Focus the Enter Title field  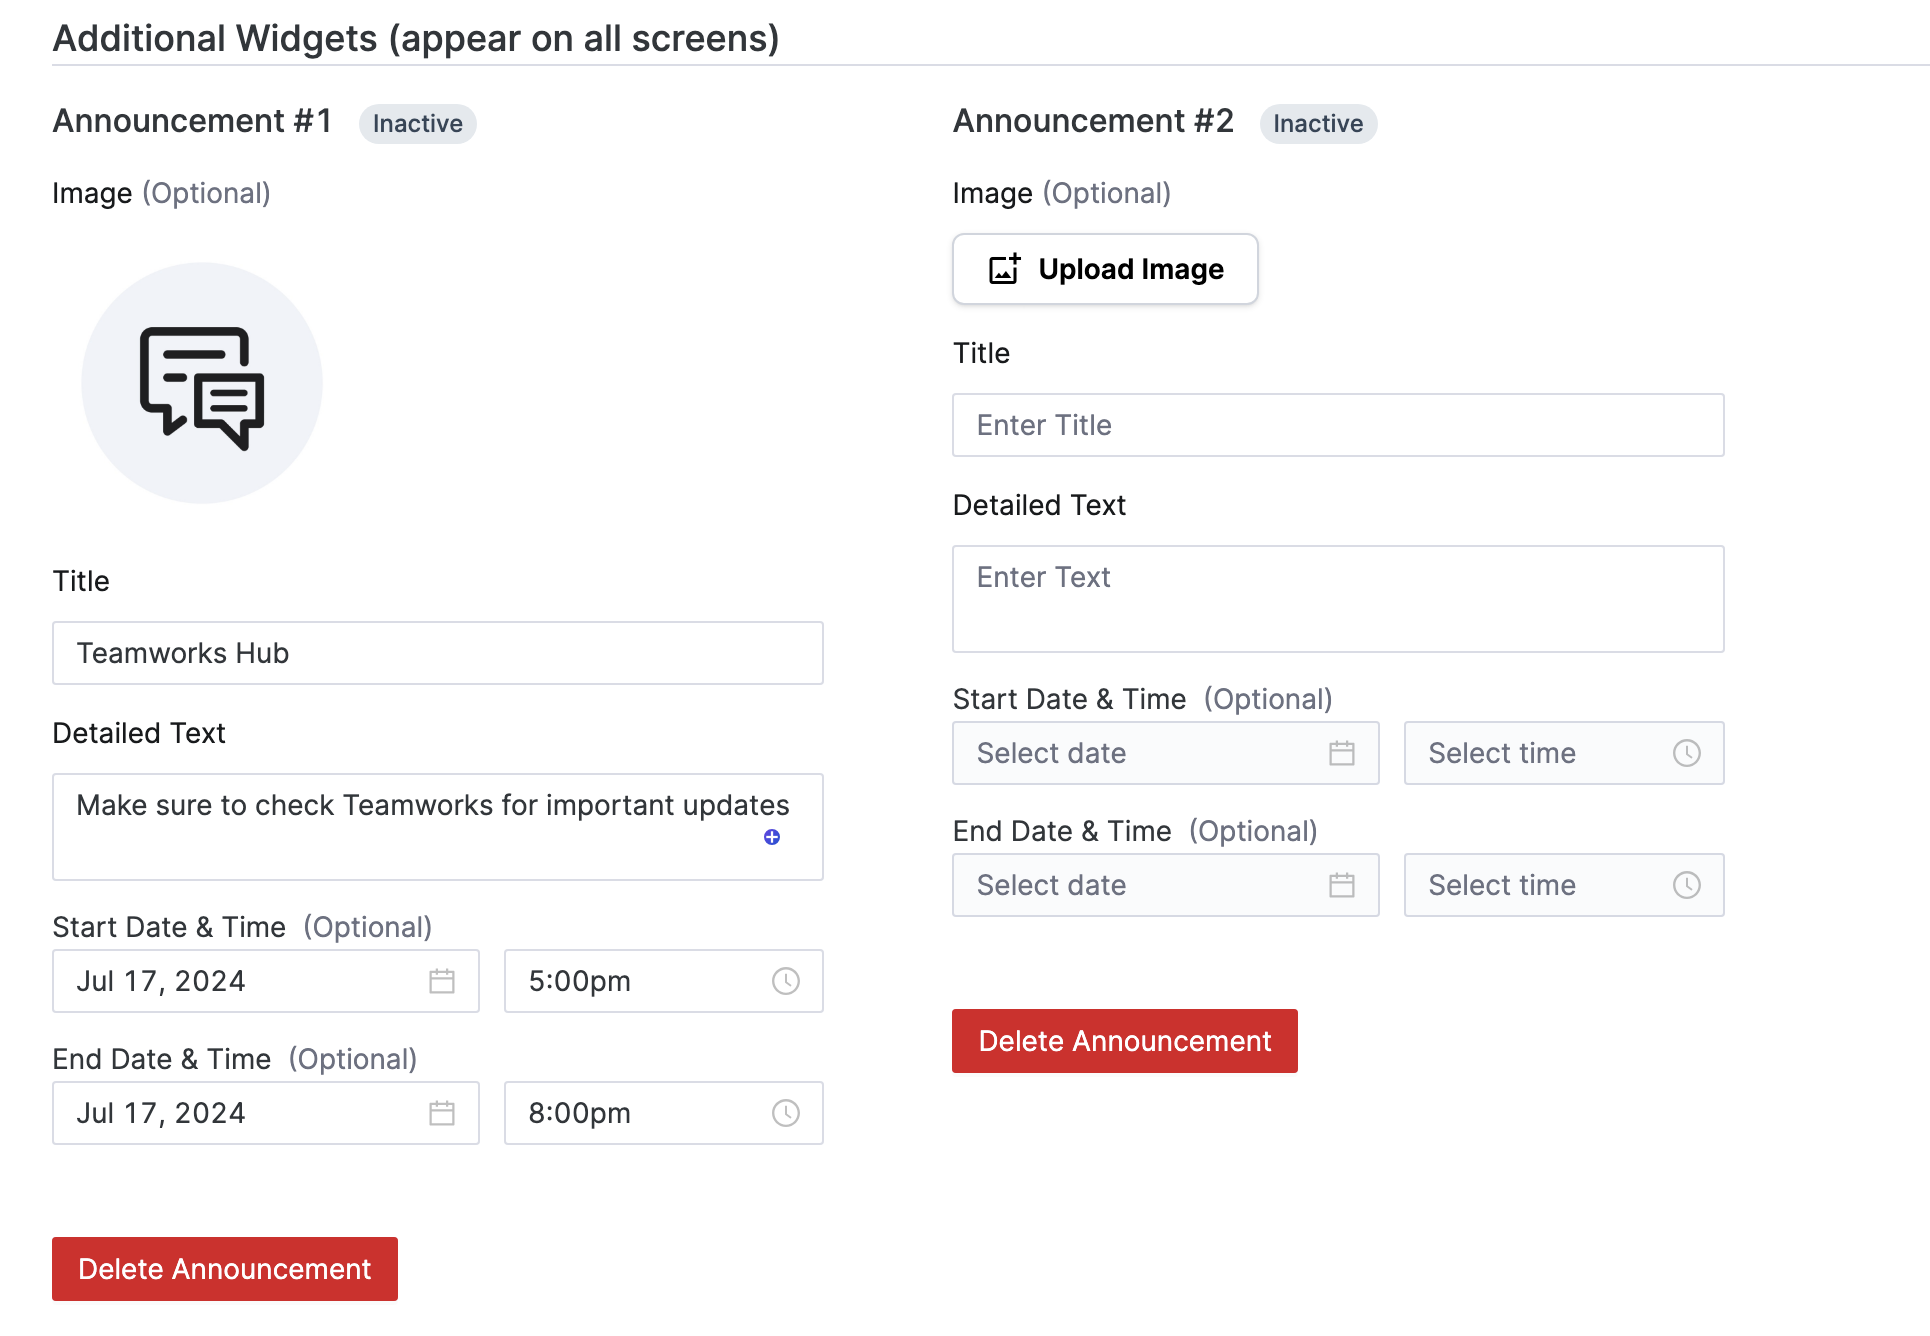(1337, 425)
